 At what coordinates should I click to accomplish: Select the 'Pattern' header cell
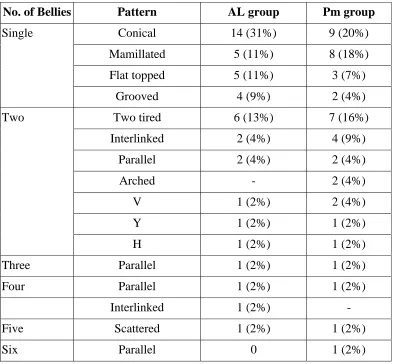pyautogui.click(x=137, y=12)
